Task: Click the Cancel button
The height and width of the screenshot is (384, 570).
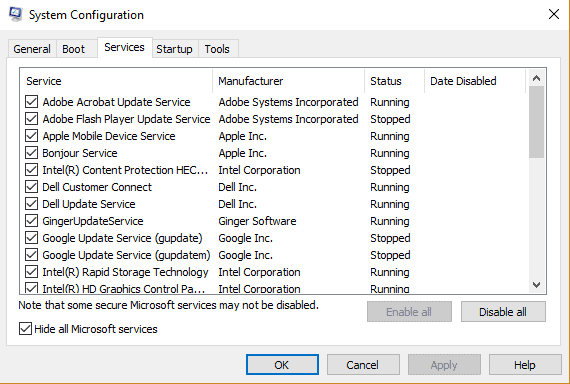Action: tap(363, 365)
